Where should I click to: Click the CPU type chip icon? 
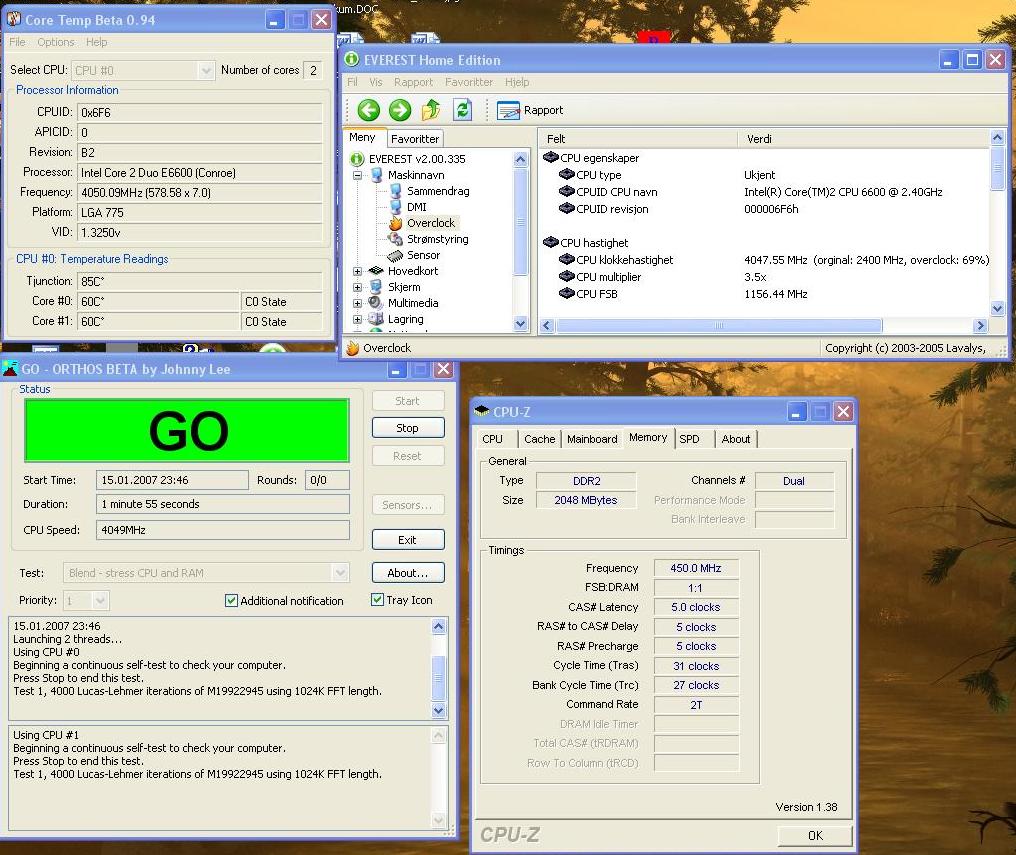(x=566, y=174)
